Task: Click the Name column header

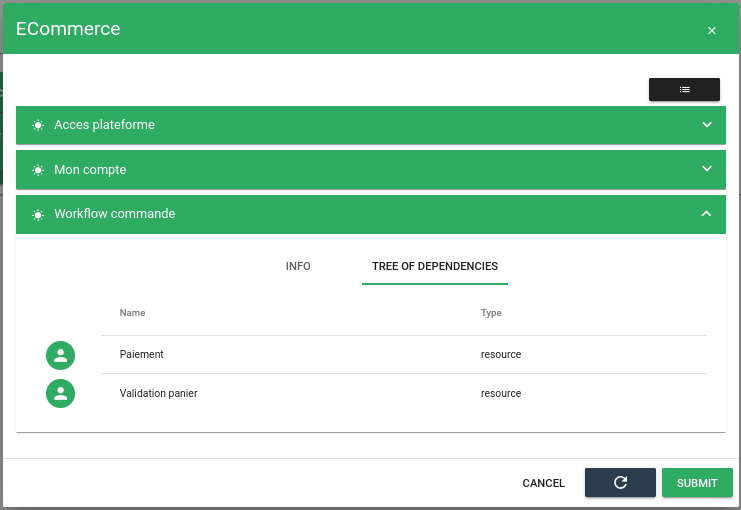Action: 133,313
